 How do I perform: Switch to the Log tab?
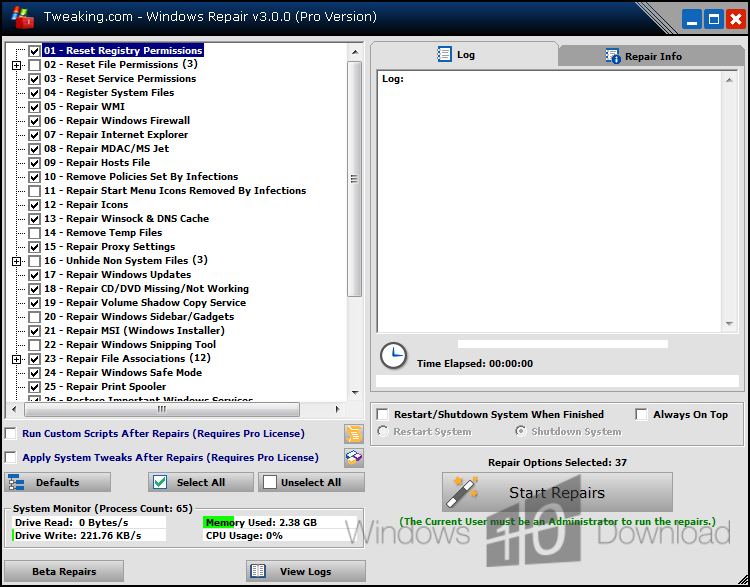(464, 54)
